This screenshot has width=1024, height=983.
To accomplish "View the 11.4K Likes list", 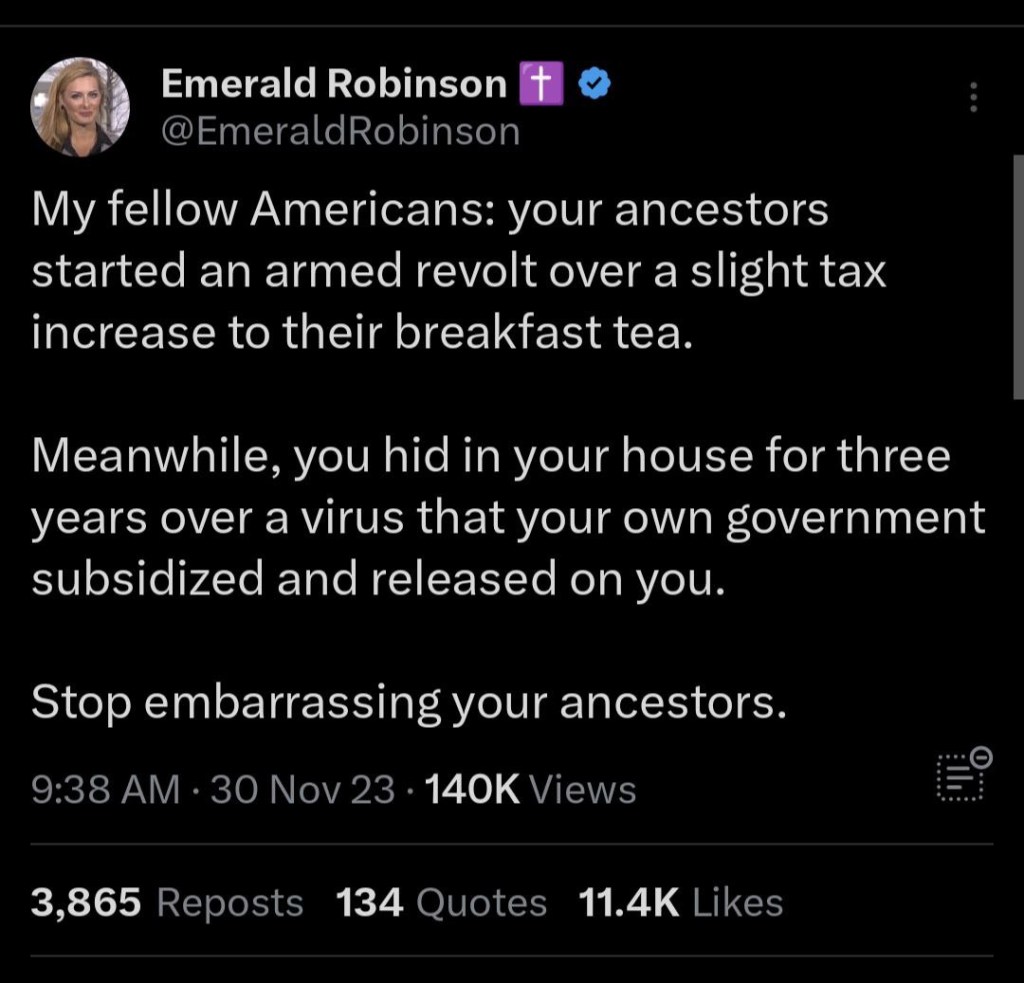I will [x=680, y=903].
